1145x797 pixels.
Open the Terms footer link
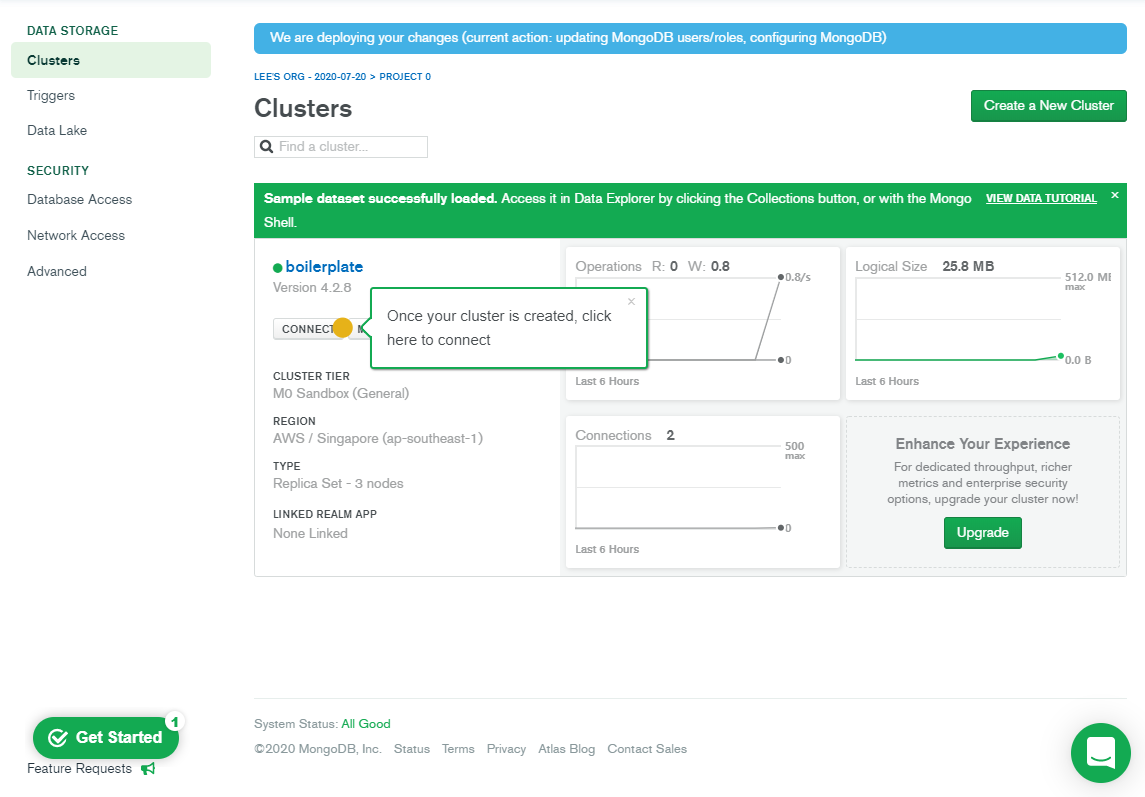[458, 749]
